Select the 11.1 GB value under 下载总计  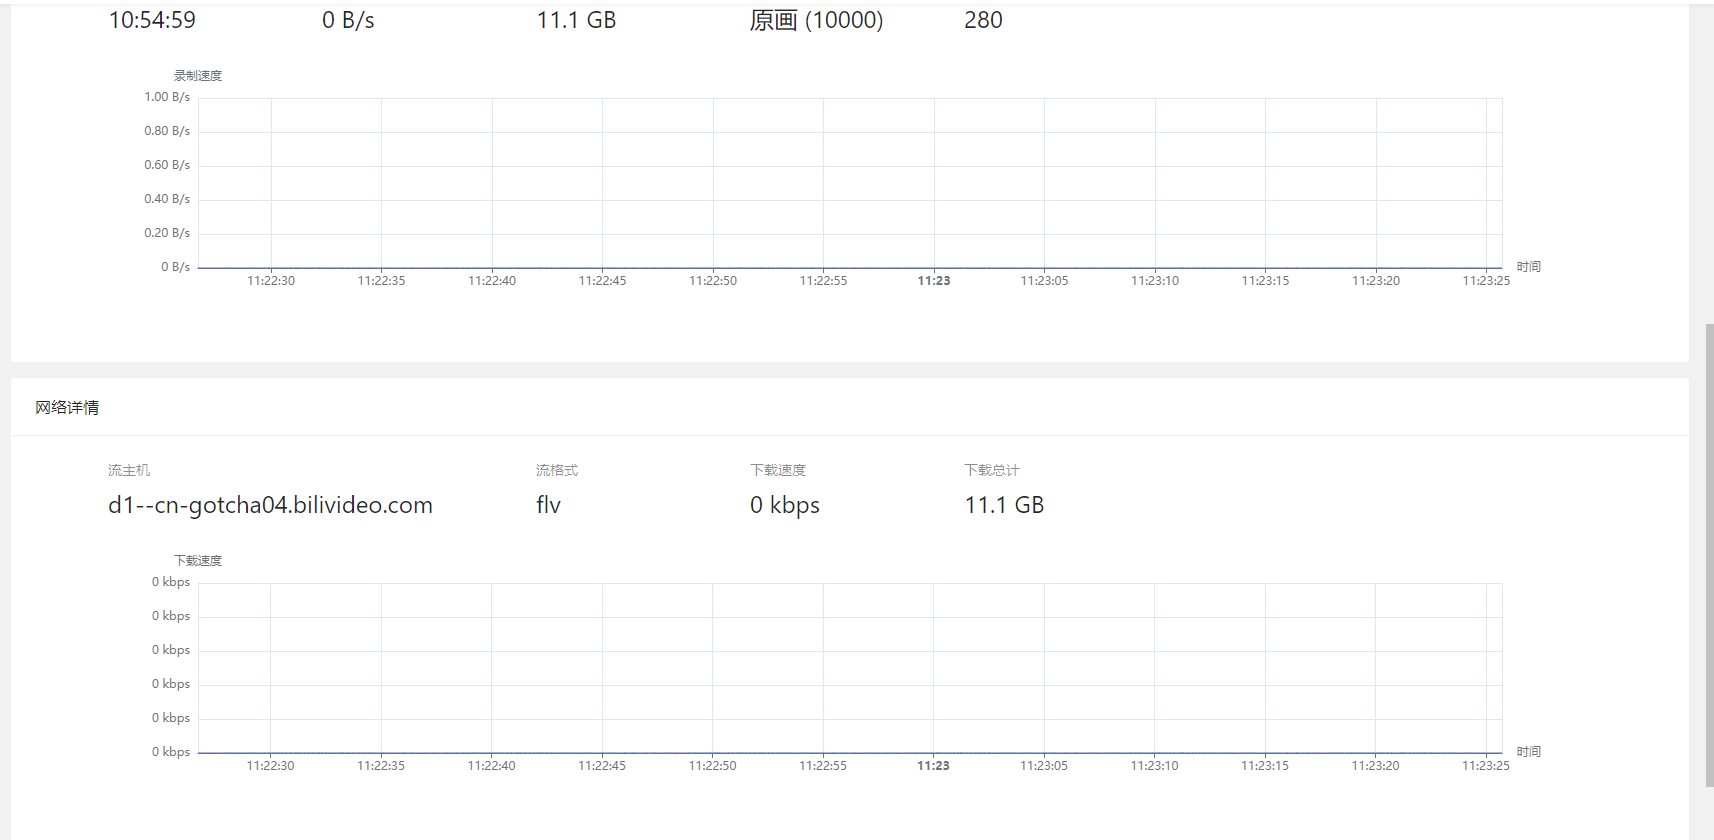point(1004,505)
